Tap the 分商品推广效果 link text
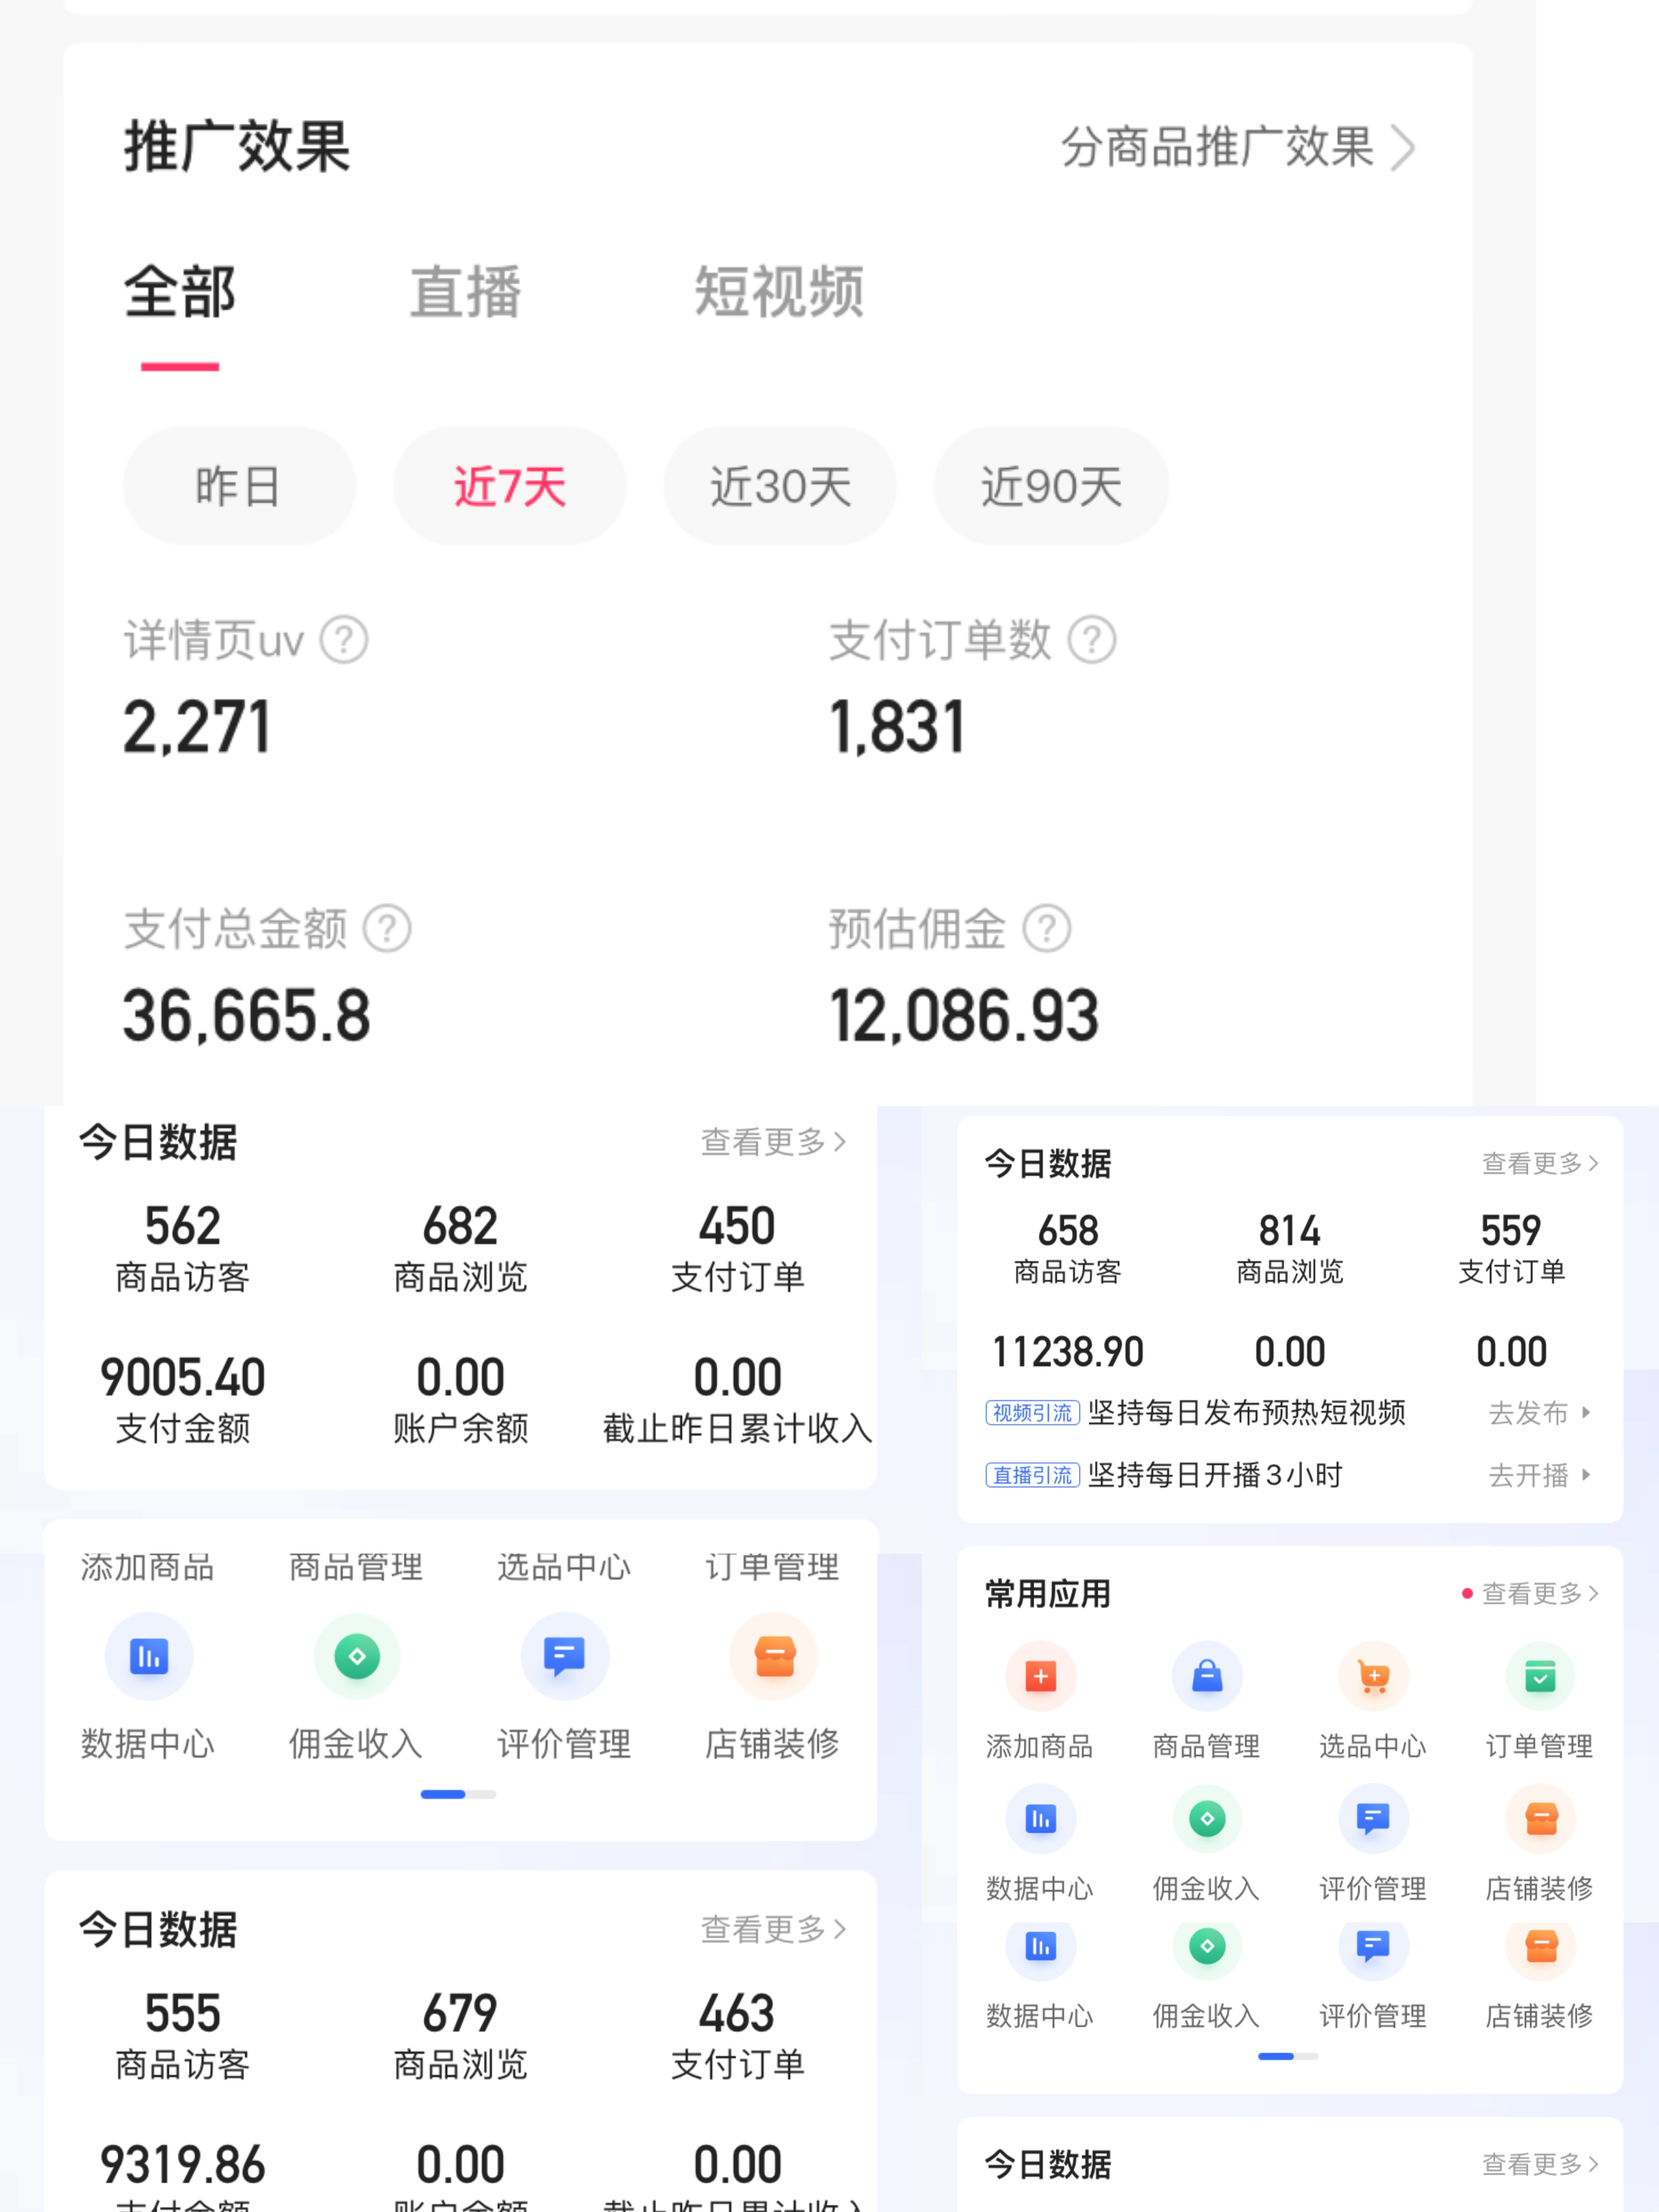The height and width of the screenshot is (2212, 1659). 1217,148
